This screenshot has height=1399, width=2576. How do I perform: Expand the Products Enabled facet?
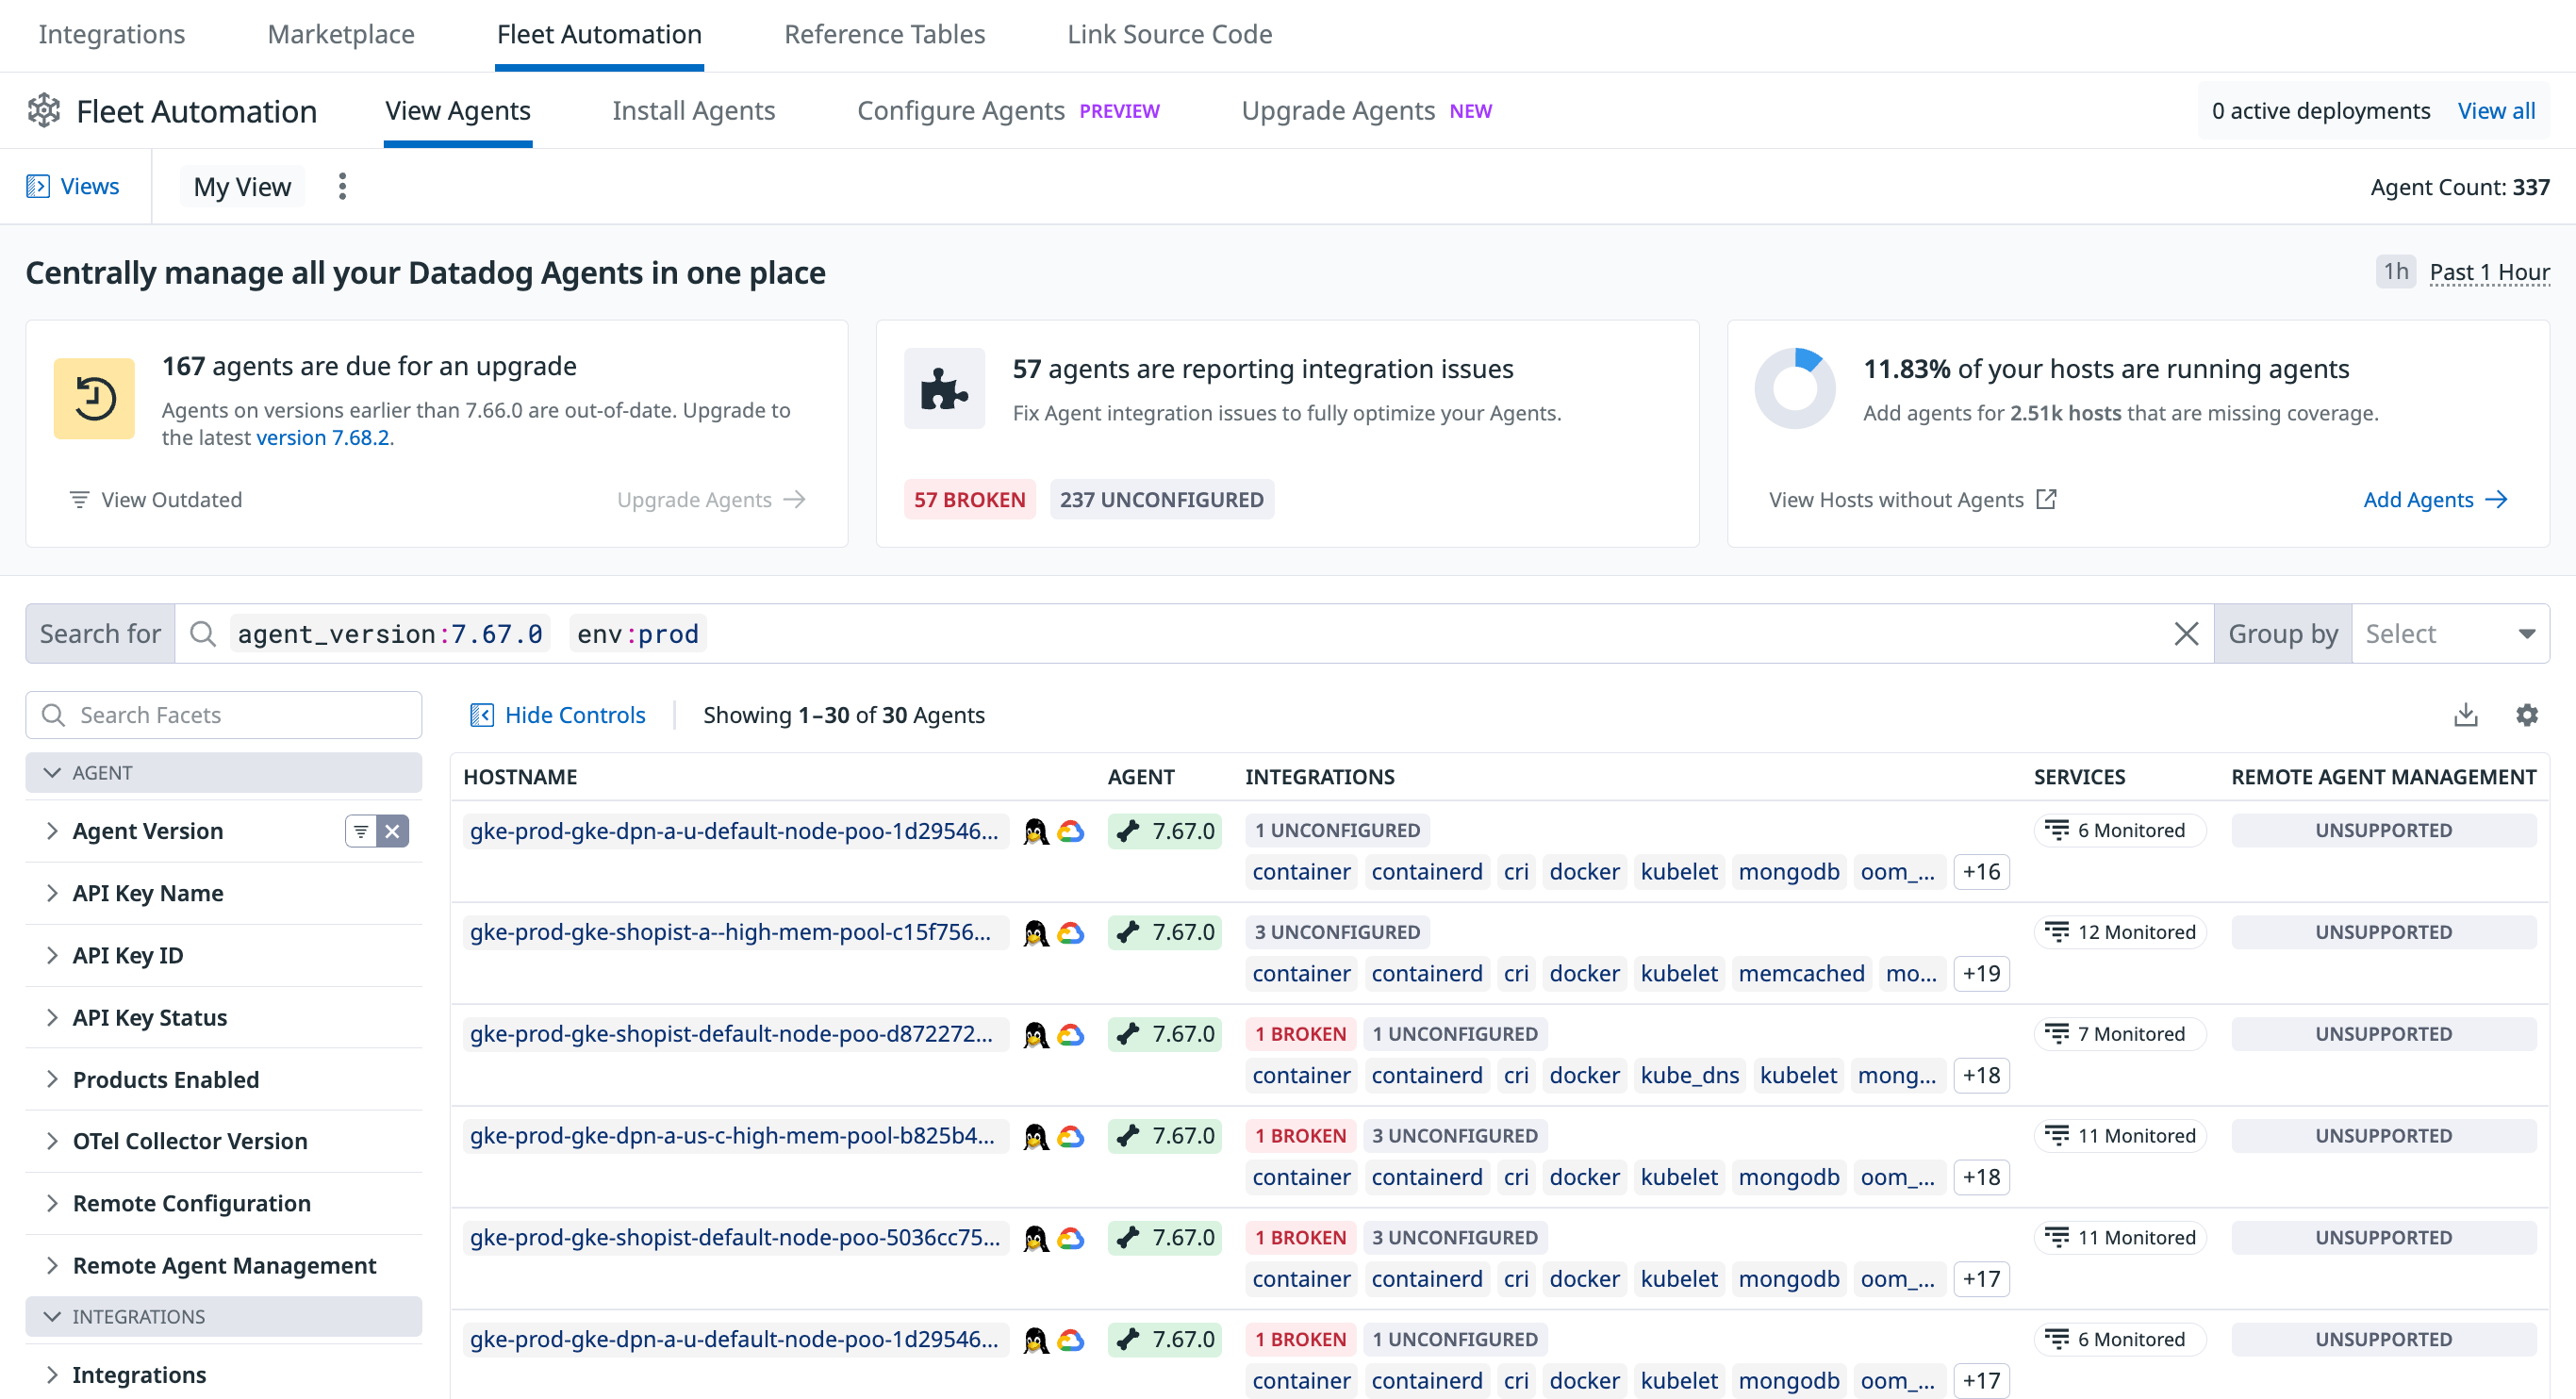pyautogui.click(x=52, y=1079)
